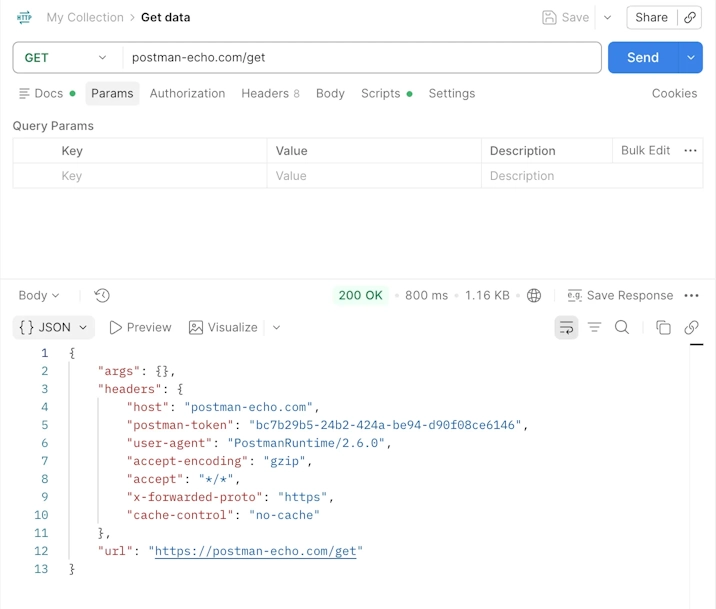Image resolution: width=716 pixels, height=609 pixels.
Task: Copy request link via chain icon
Action: (x=690, y=17)
